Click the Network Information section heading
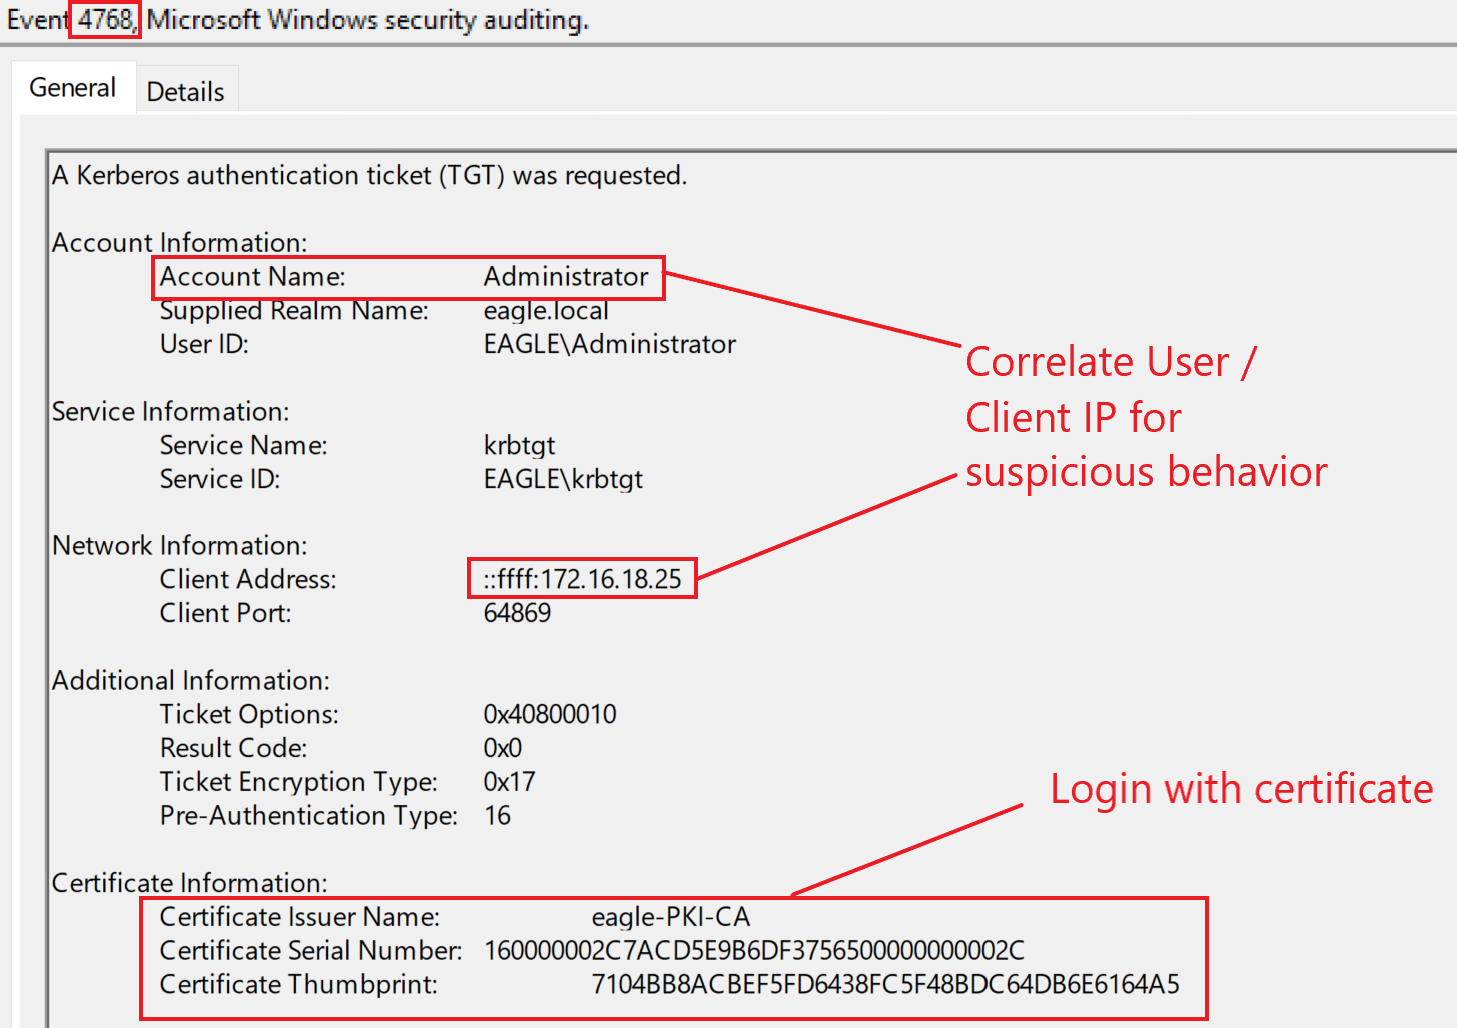The height and width of the screenshot is (1028, 1457). tap(179, 546)
